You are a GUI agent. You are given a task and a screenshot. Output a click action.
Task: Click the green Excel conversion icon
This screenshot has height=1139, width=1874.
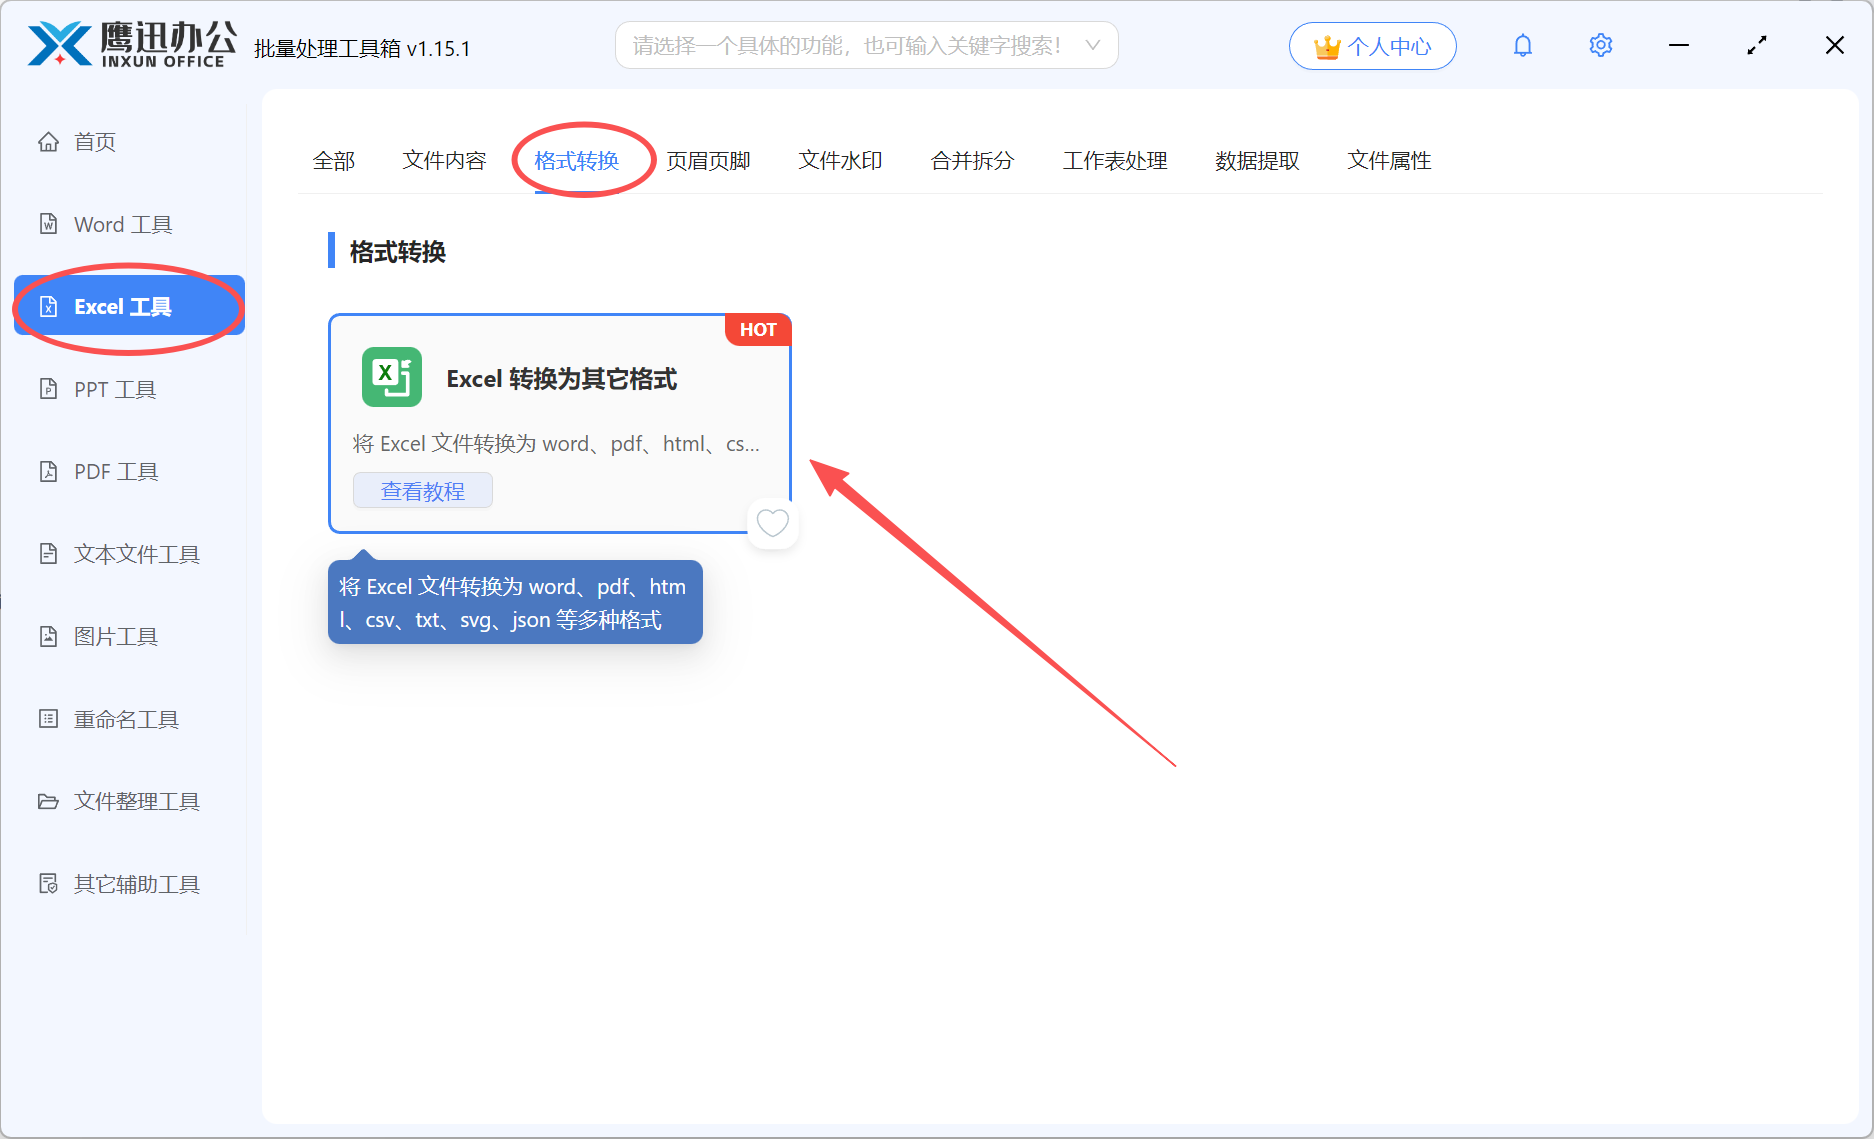click(x=392, y=377)
